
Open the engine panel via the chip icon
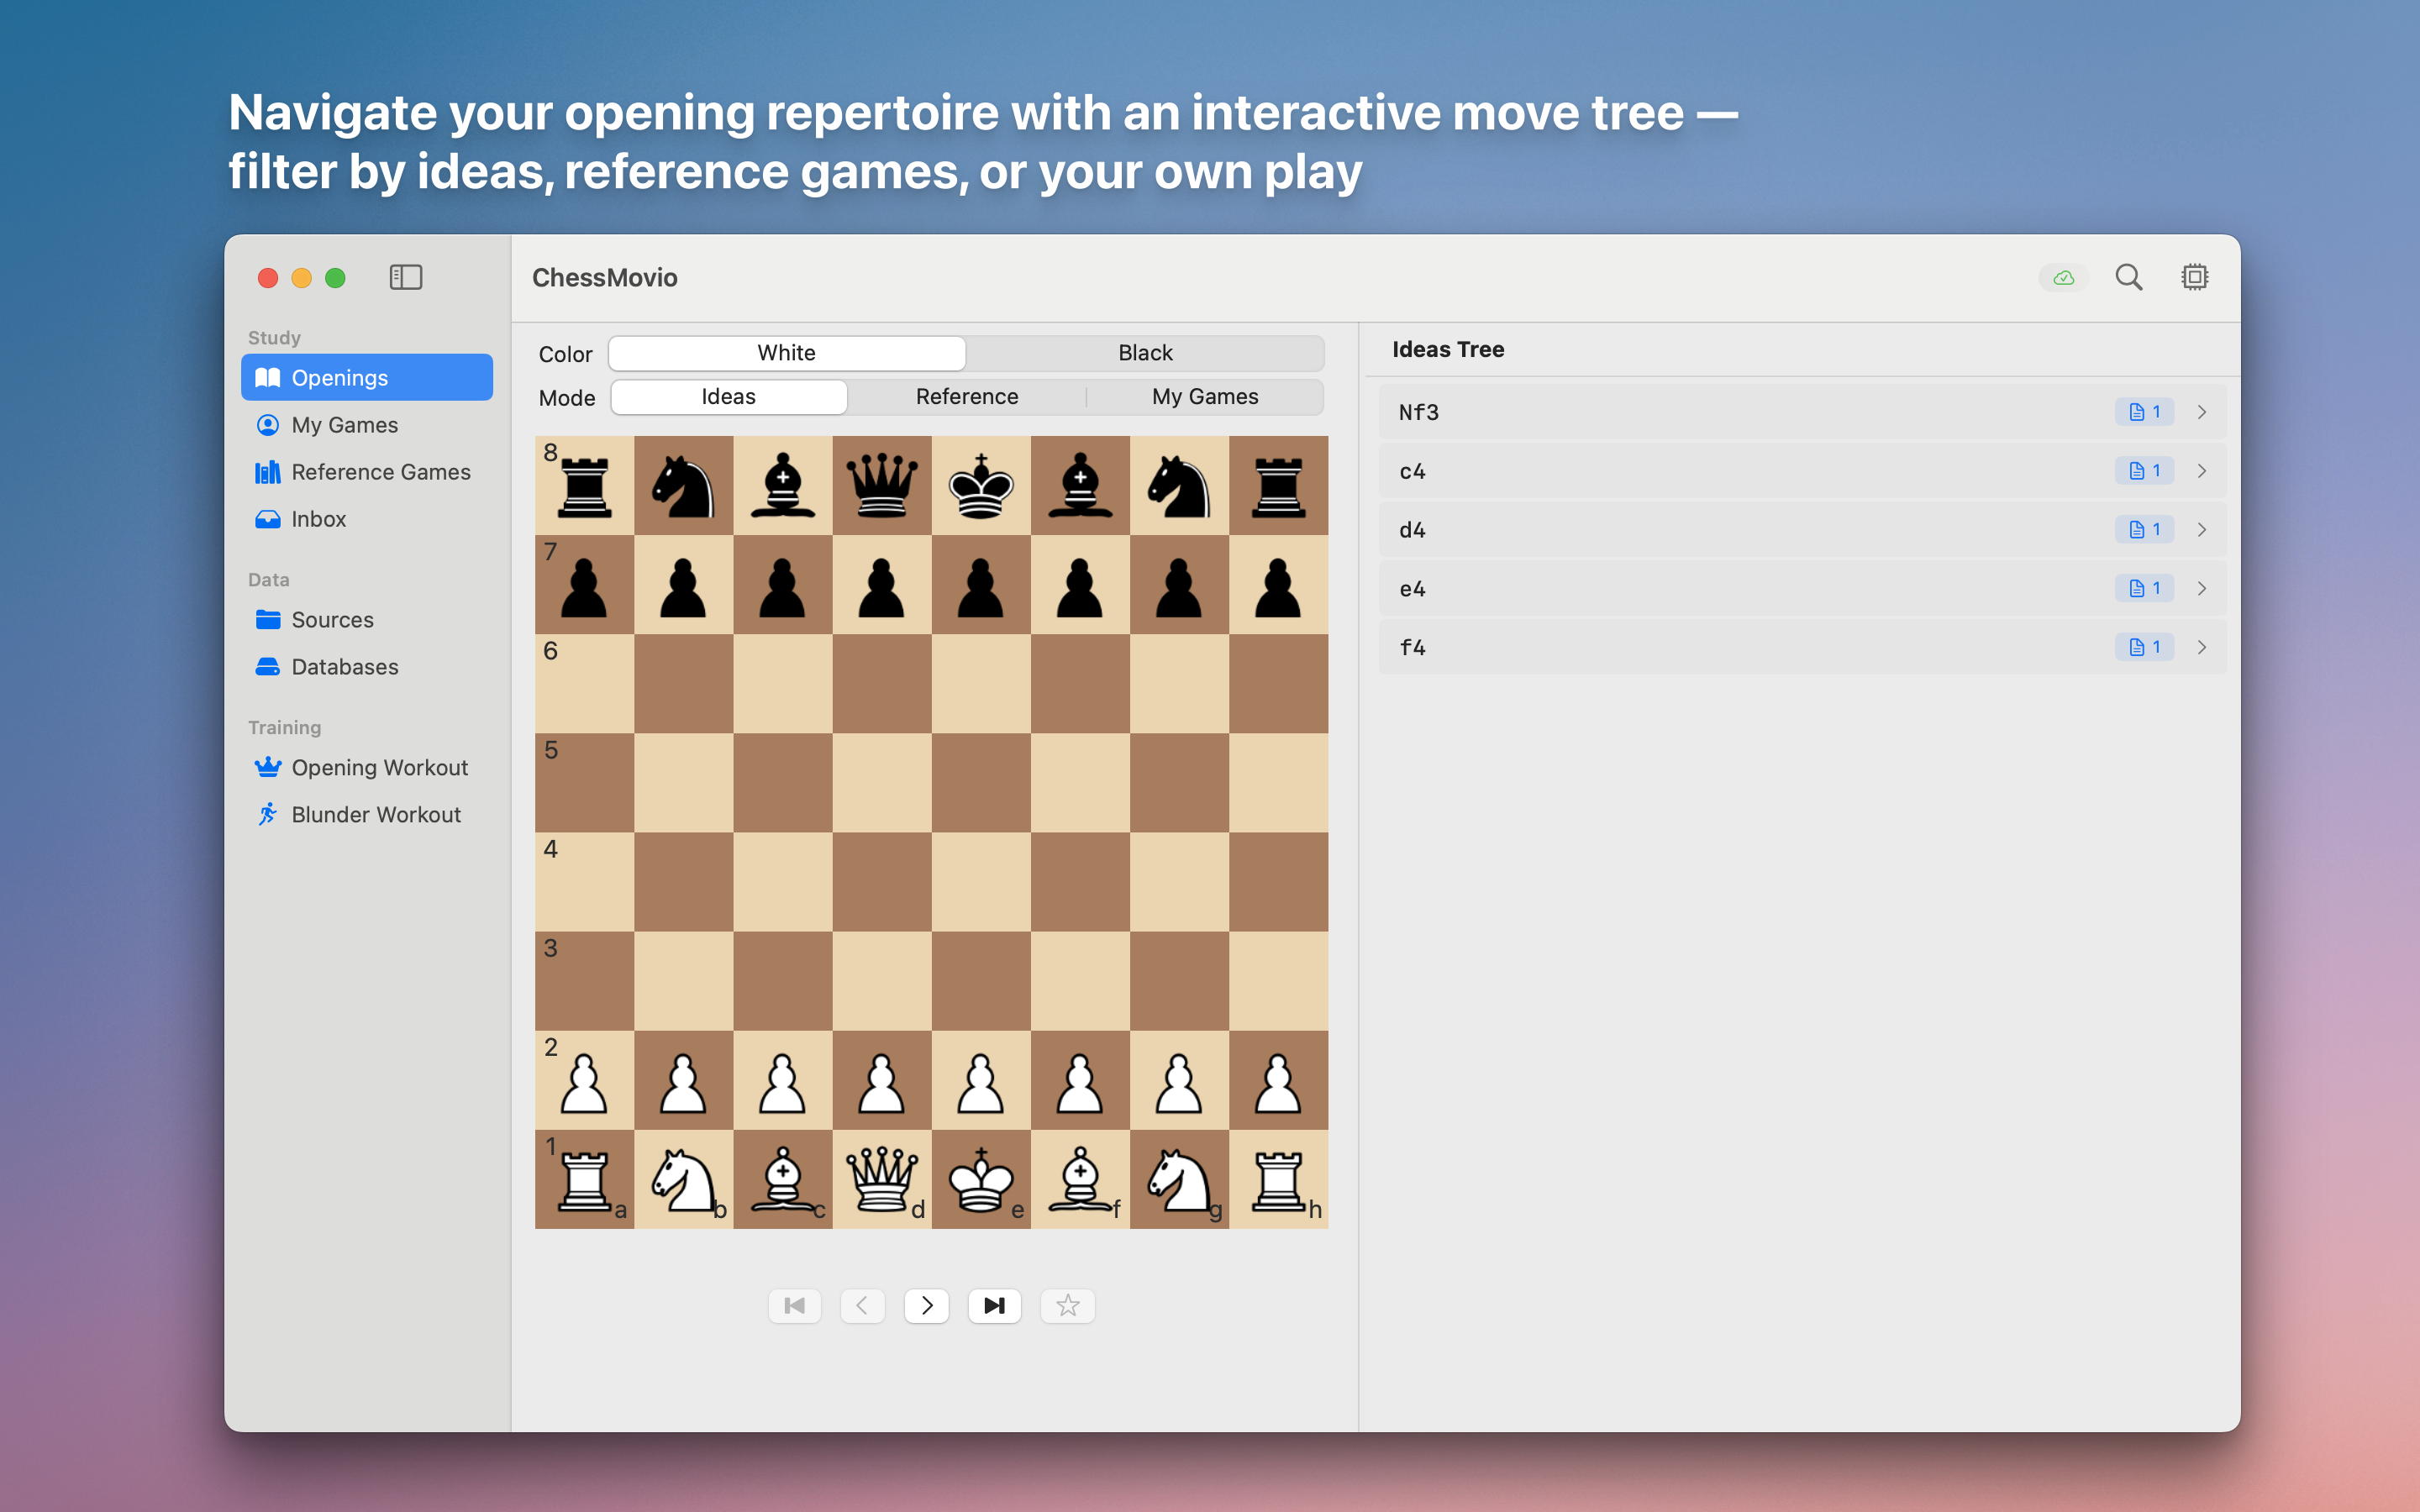click(x=2194, y=277)
